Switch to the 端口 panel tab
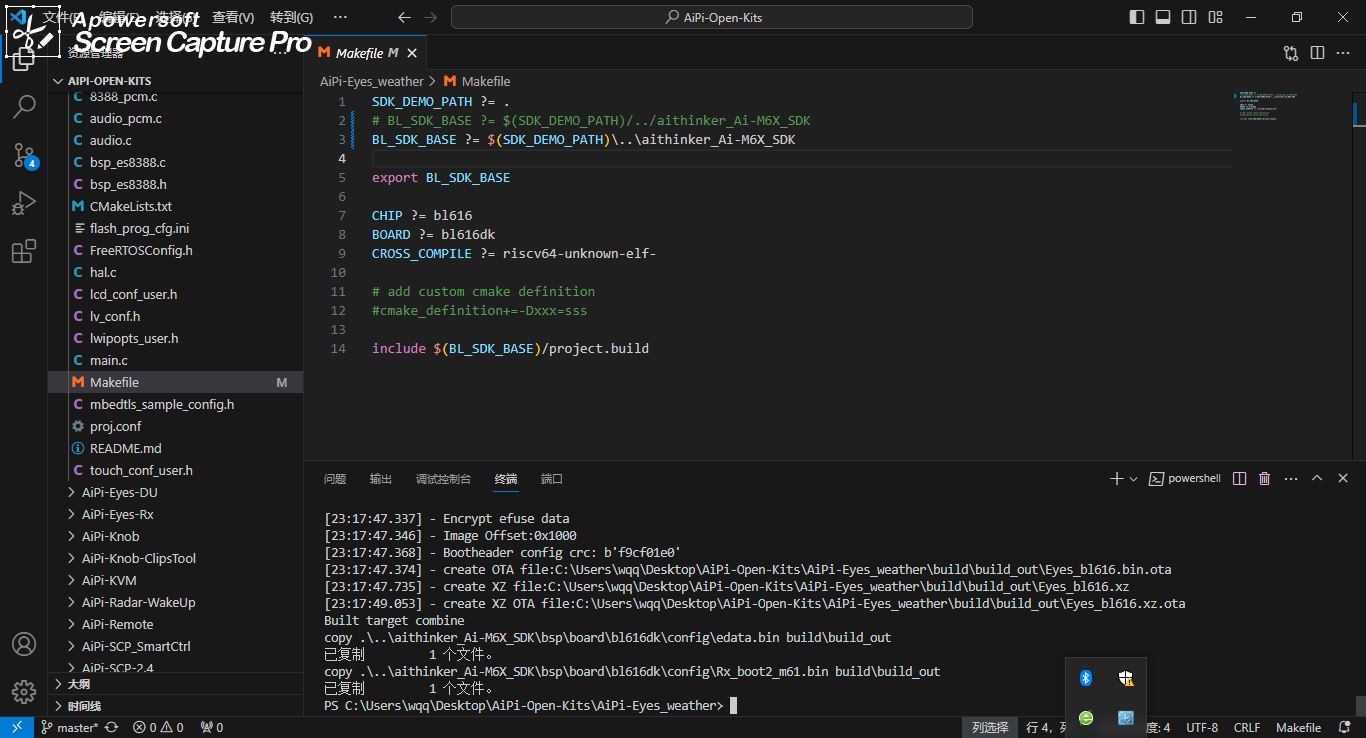The width and height of the screenshot is (1366, 738). tap(552, 479)
